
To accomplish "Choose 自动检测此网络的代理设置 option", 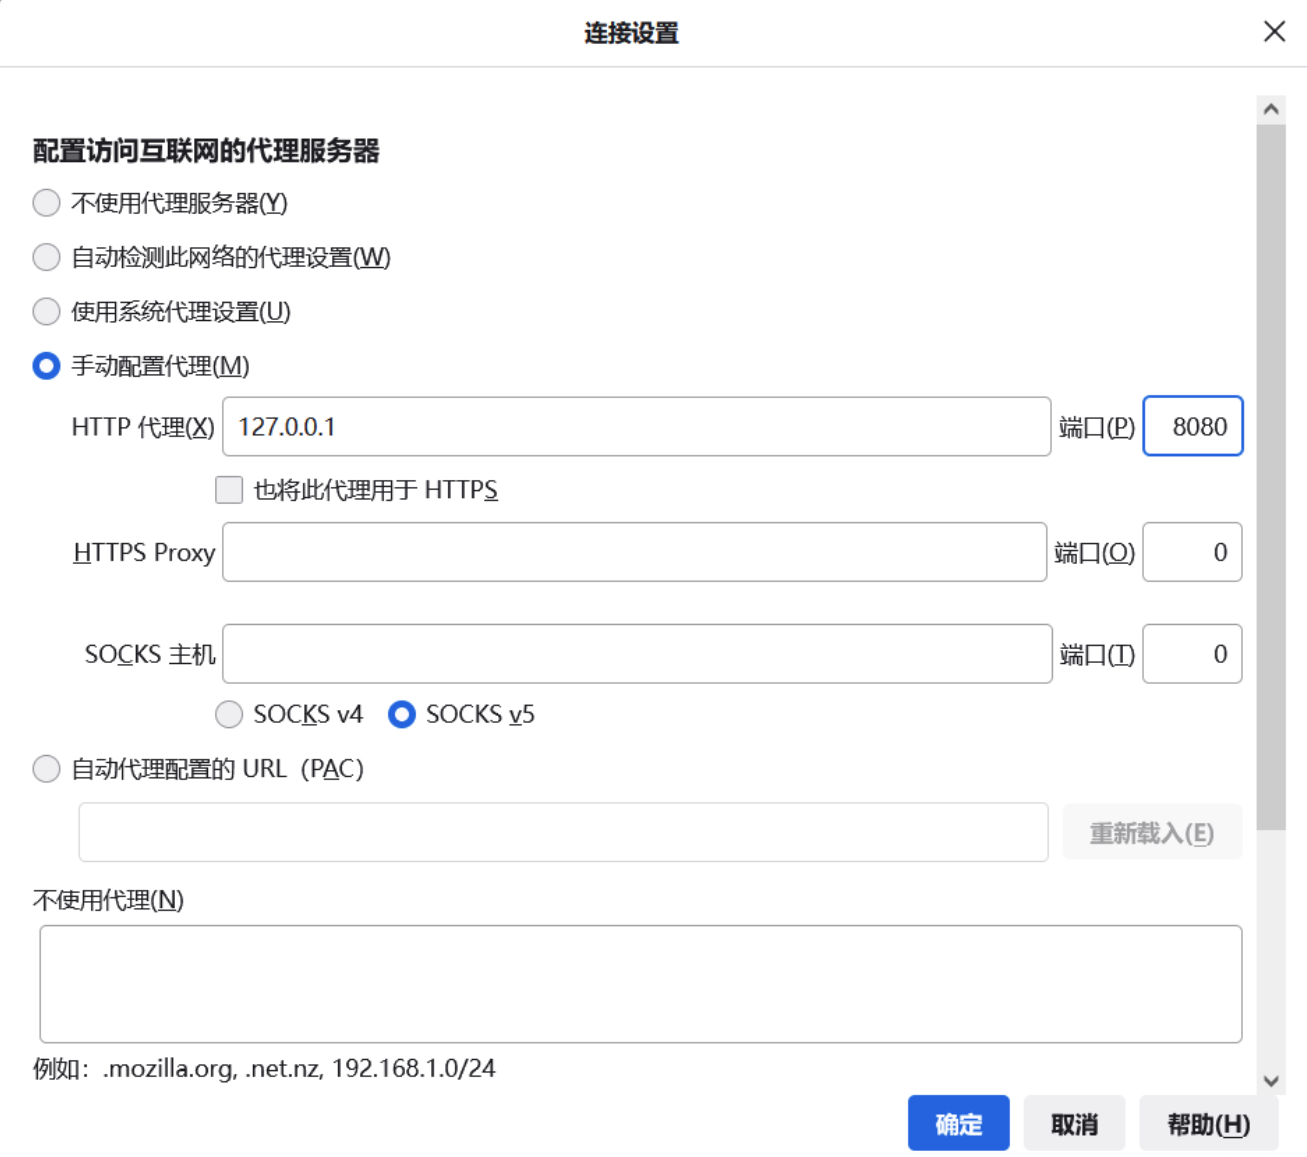I will 46,258.
